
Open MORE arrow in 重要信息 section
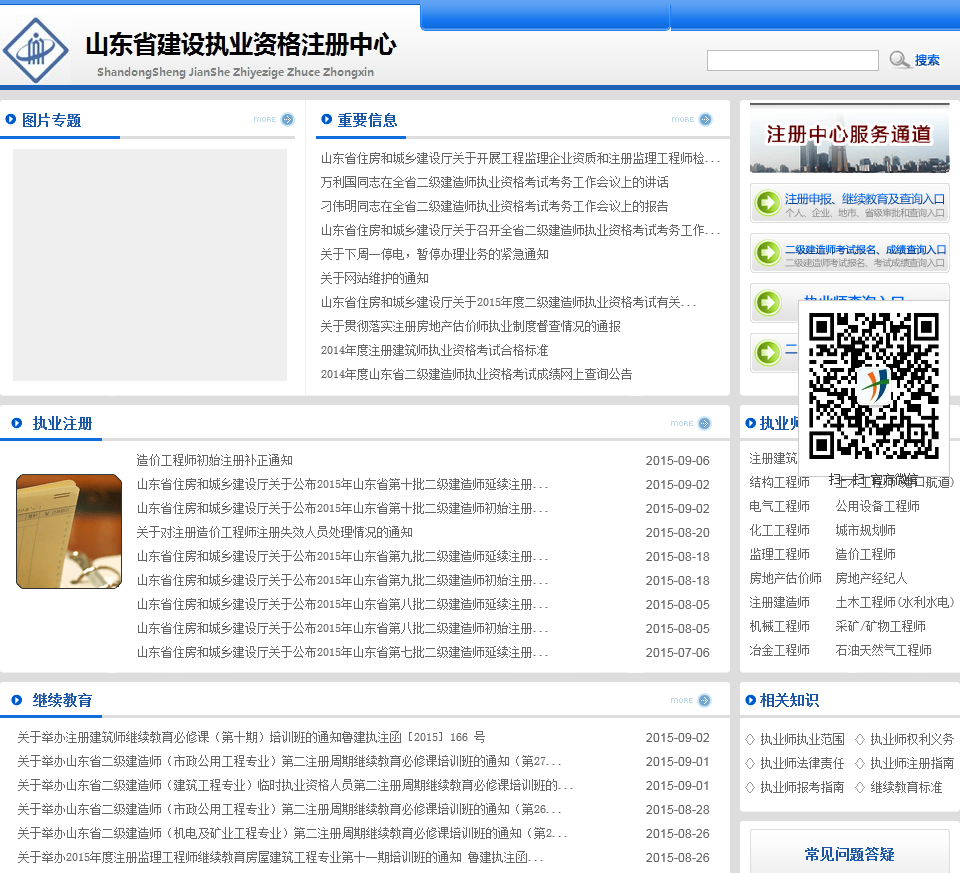point(705,120)
